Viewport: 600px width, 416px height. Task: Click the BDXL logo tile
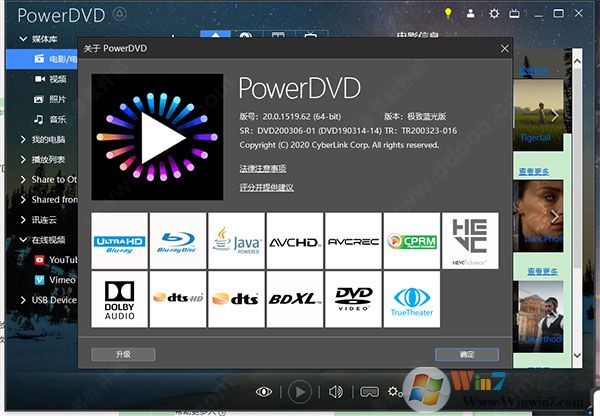pos(295,299)
